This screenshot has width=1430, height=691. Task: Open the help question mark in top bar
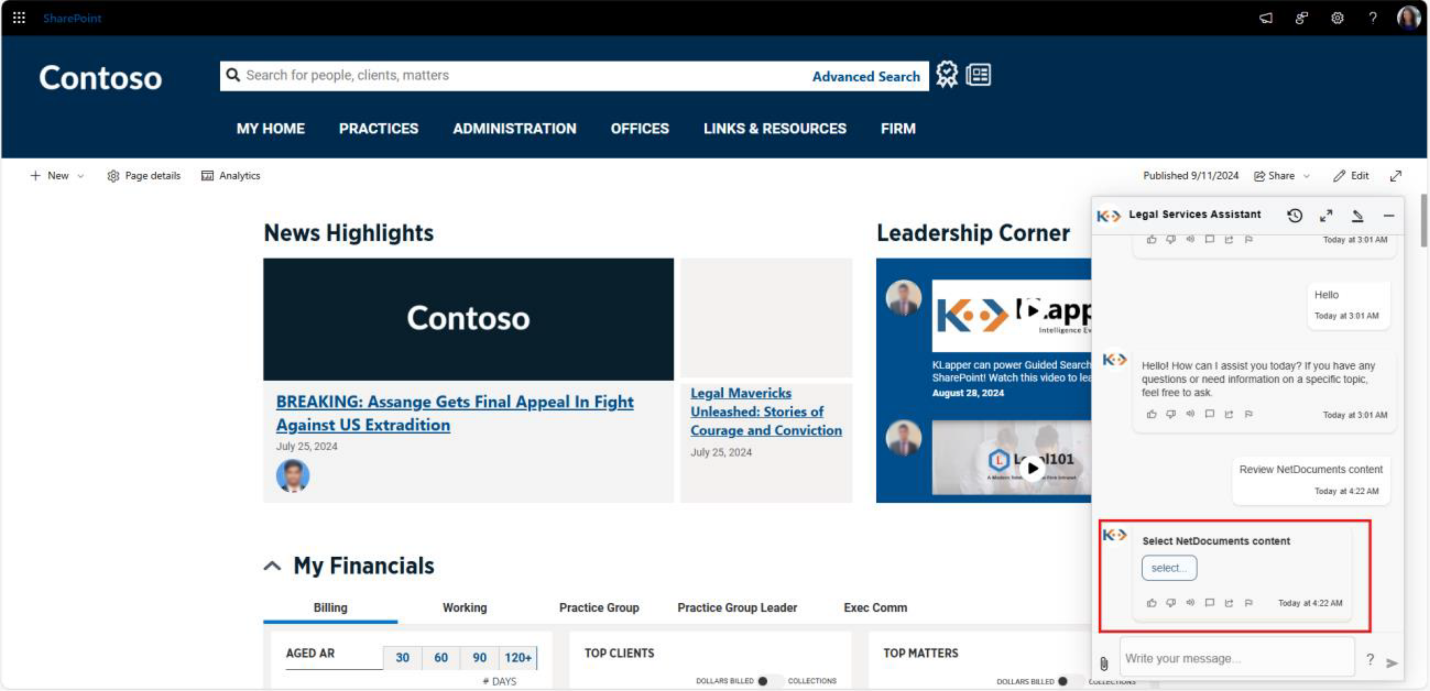[x=1373, y=18]
